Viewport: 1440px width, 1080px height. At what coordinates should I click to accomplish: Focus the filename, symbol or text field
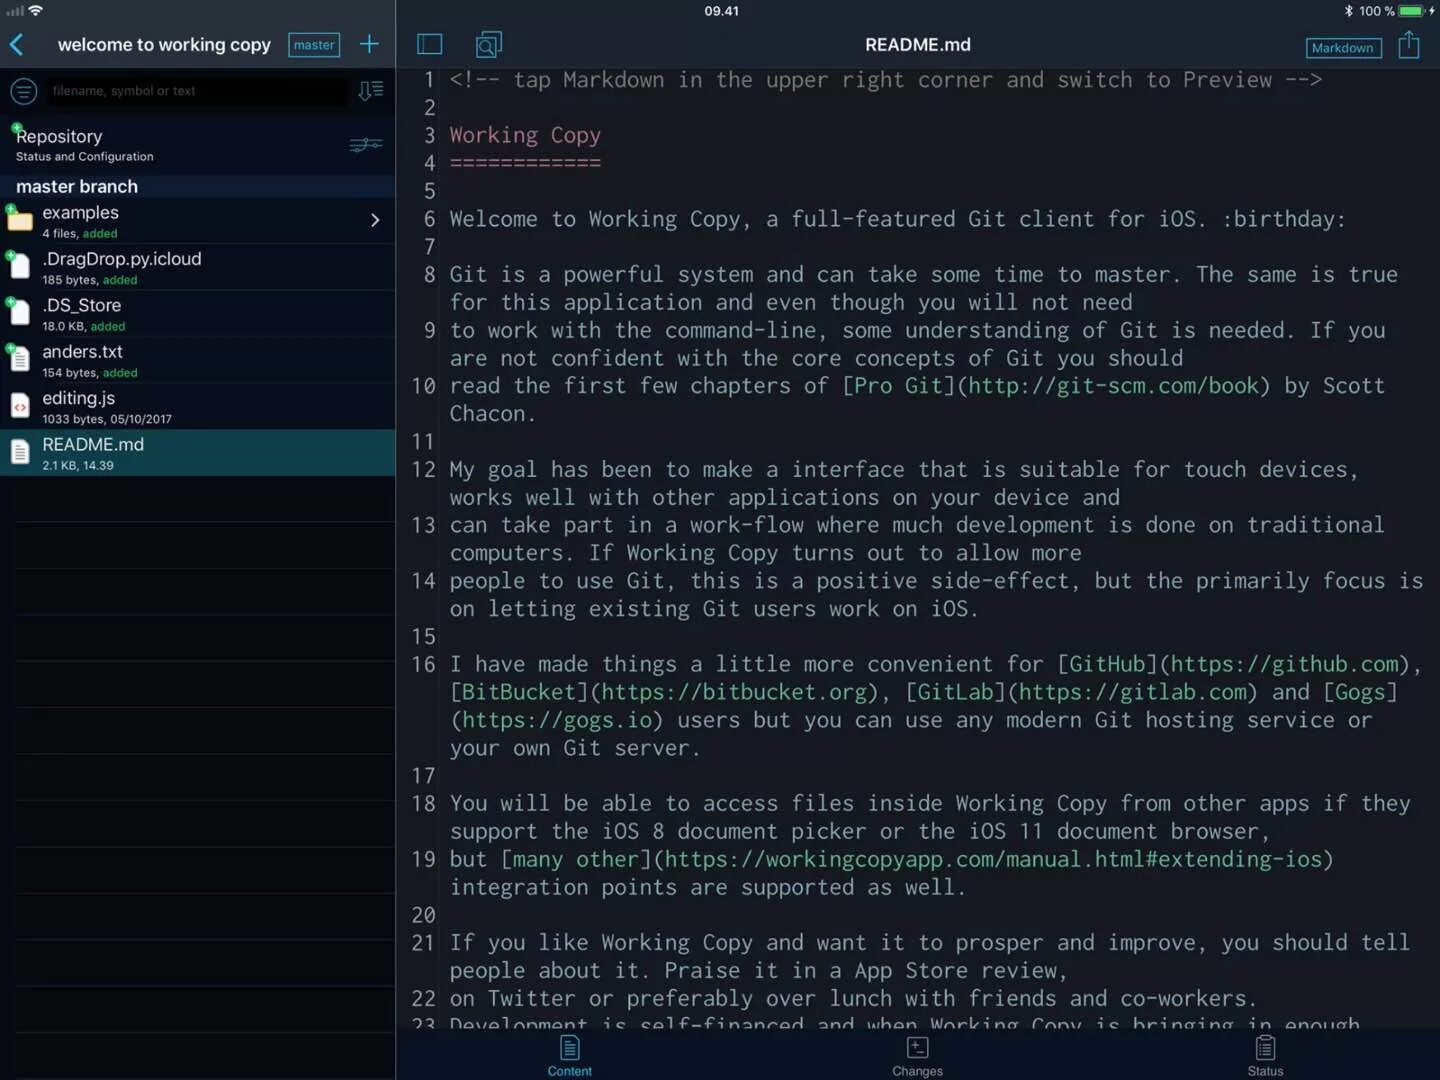pos(196,91)
